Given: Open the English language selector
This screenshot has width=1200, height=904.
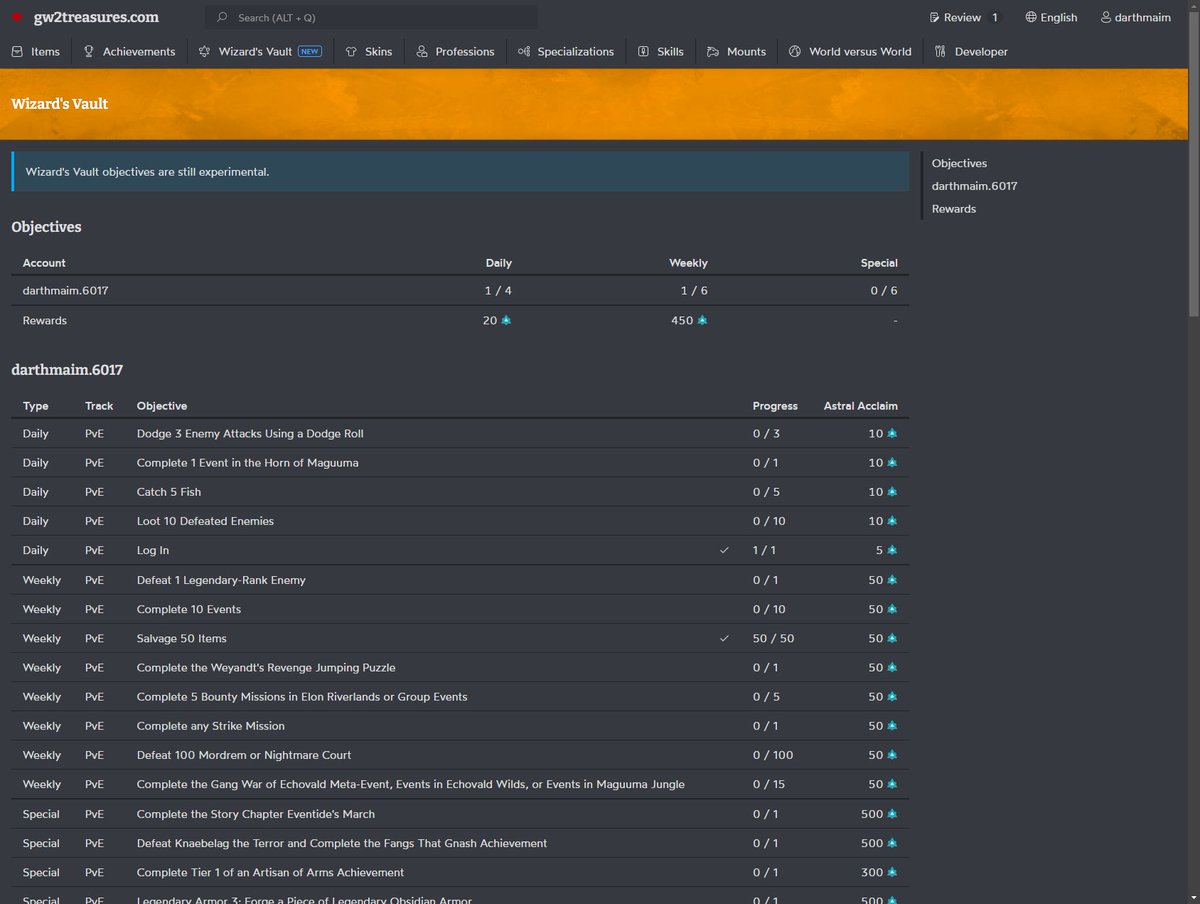Looking at the screenshot, I should click(x=1051, y=17).
